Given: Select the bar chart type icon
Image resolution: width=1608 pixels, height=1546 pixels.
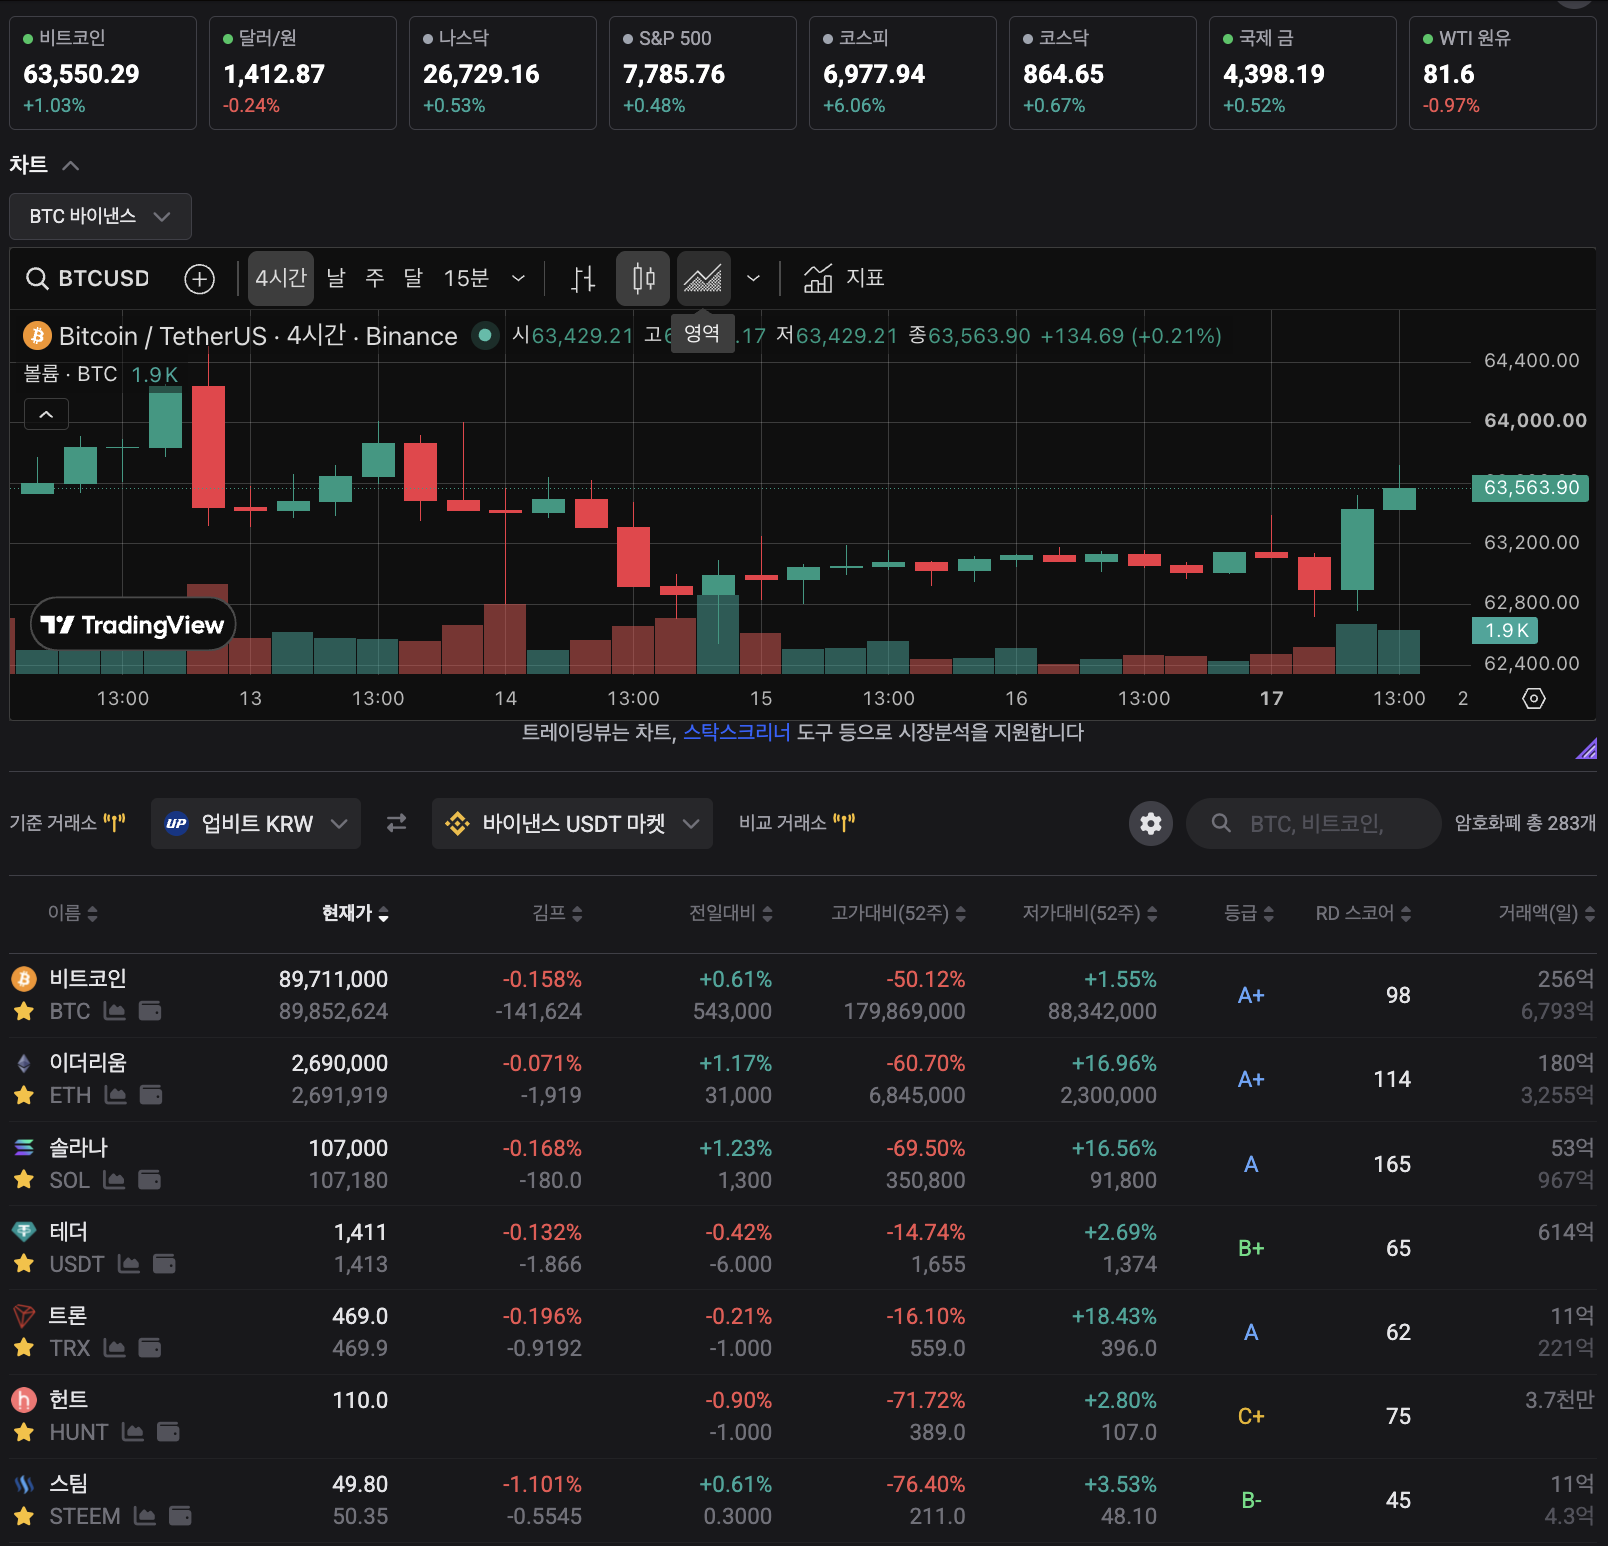Looking at the screenshot, I should (583, 278).
